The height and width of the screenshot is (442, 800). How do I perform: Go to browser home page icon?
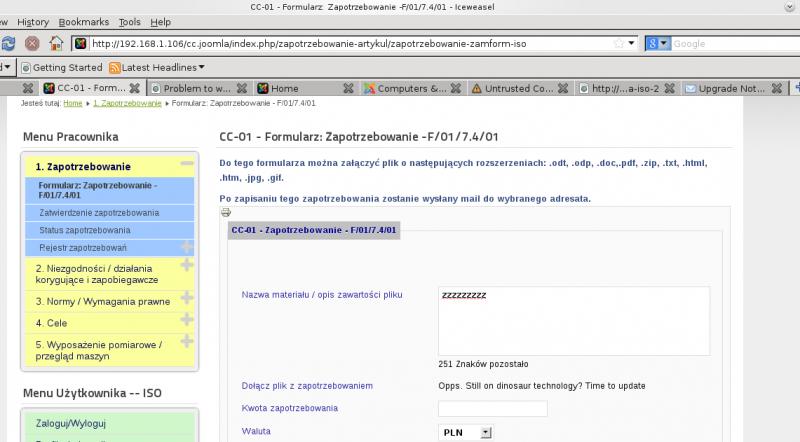pyautogui.click(x=57, y=43)
